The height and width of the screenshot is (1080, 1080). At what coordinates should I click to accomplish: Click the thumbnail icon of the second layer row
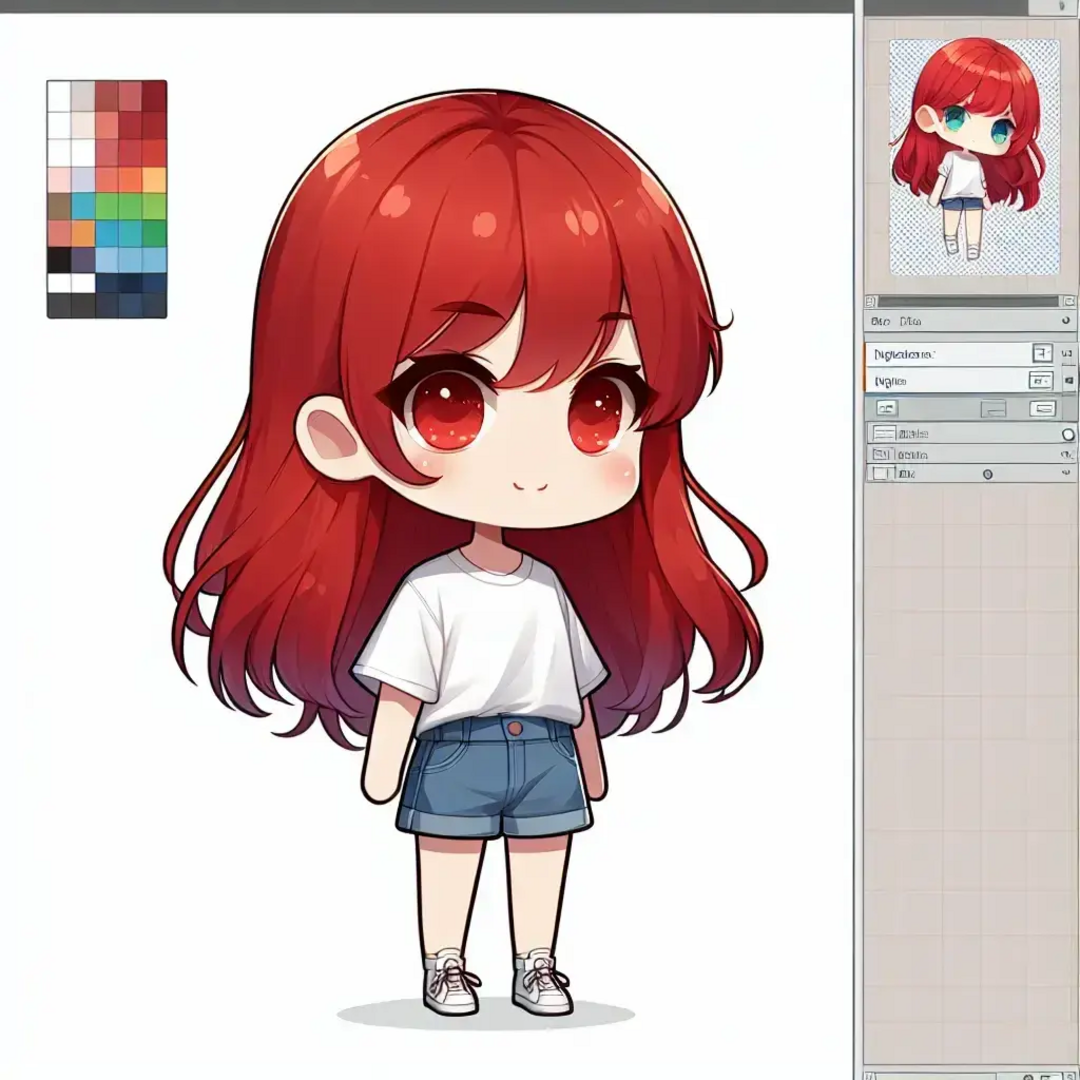point(883,454)
